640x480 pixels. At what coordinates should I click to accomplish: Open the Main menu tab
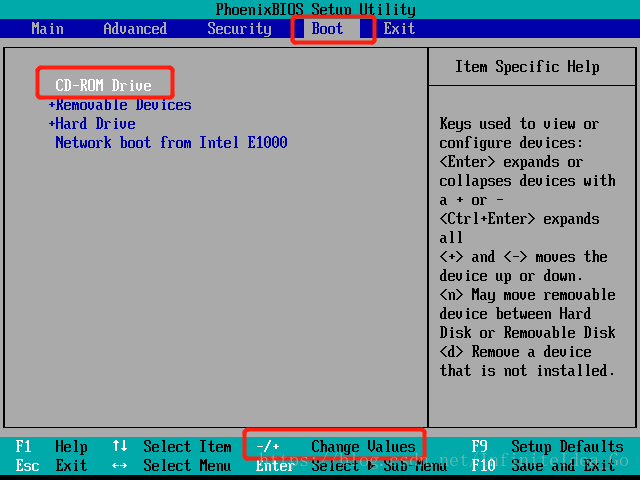pos(47,29)
